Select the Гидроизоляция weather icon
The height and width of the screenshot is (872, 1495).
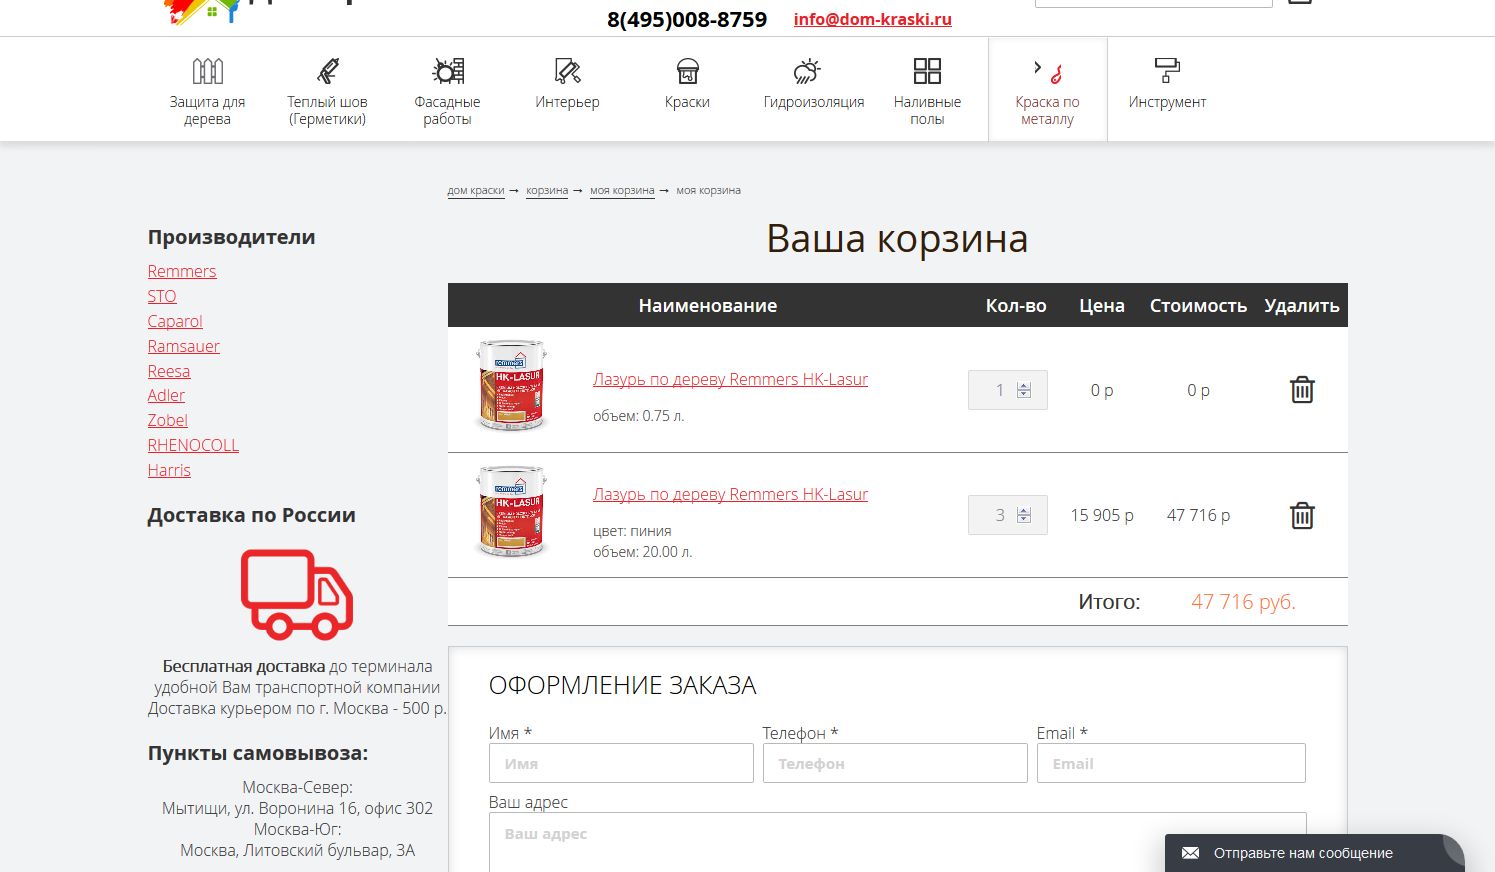tap(807, 71)
